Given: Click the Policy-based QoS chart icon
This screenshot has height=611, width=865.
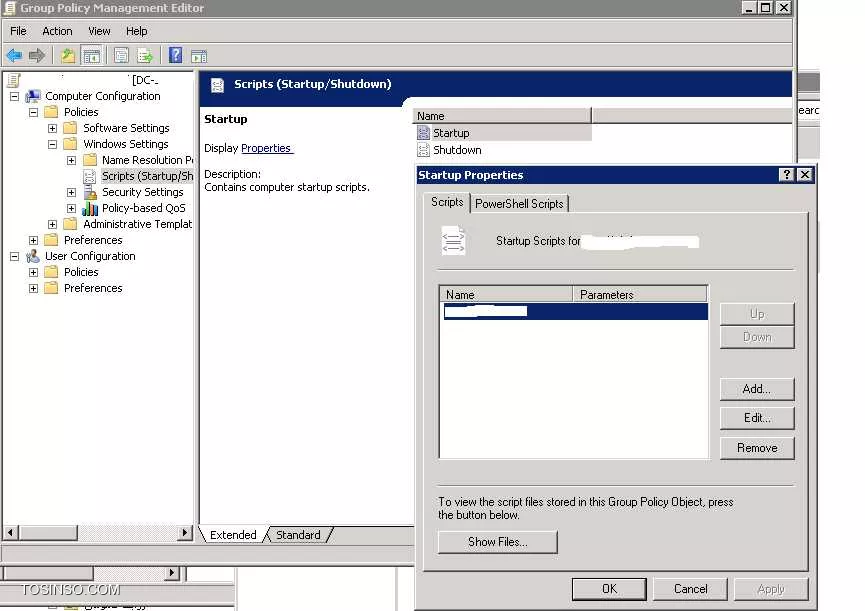Looking at the screenshot, I should coord(90,208).
